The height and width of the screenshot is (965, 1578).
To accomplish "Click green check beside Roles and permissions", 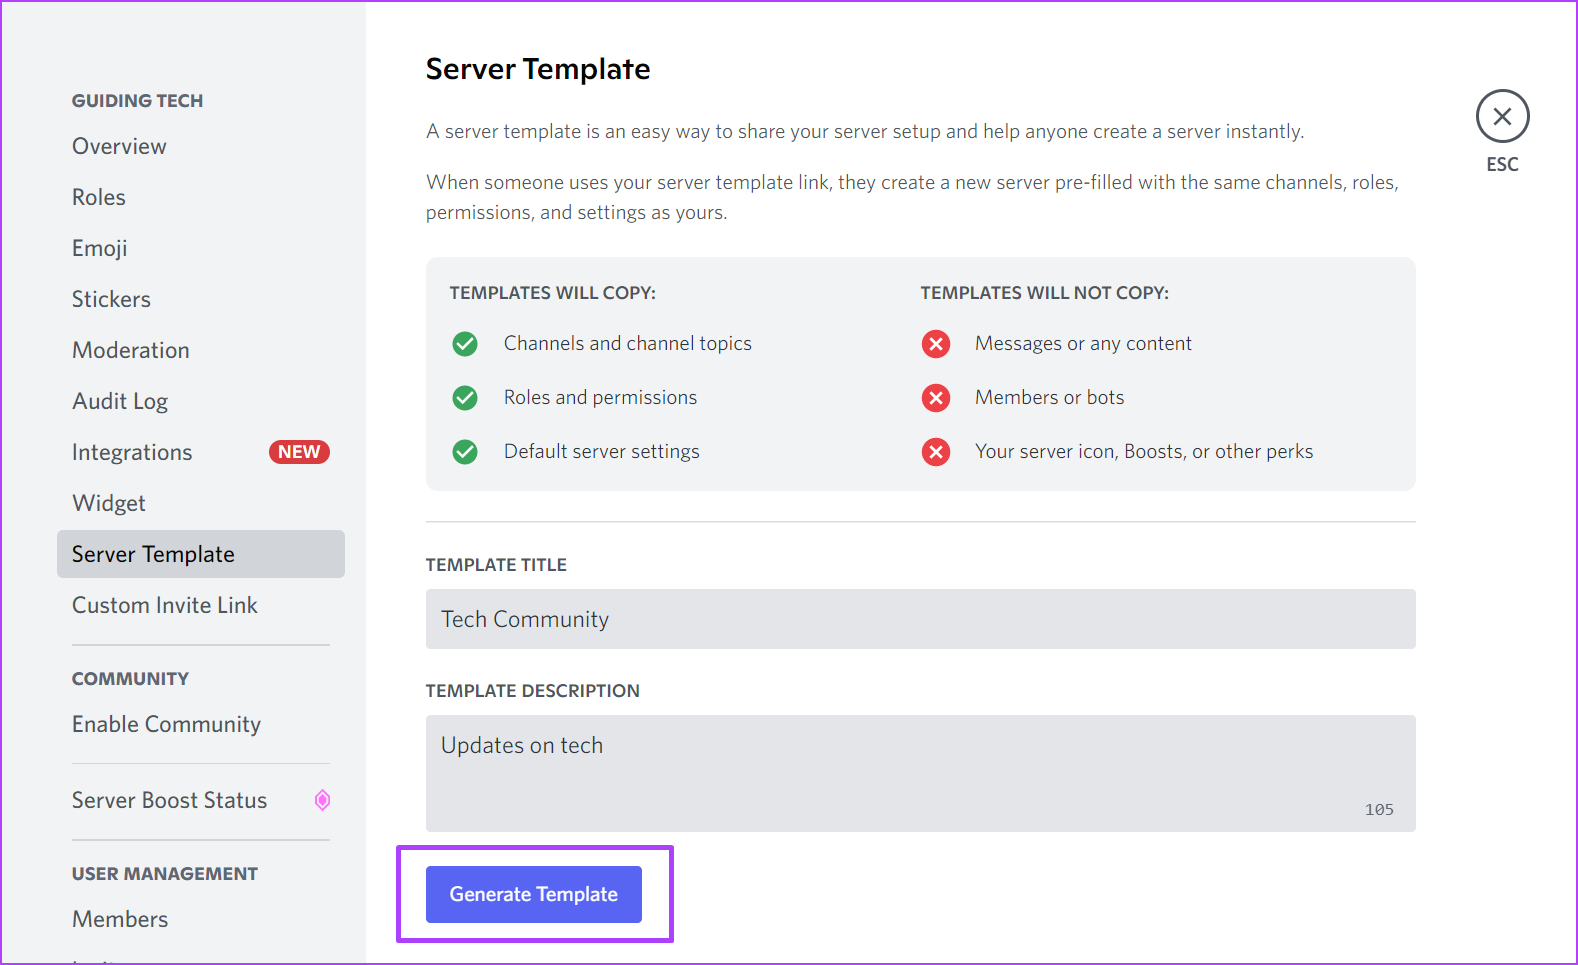I will [x=465, y=398].
